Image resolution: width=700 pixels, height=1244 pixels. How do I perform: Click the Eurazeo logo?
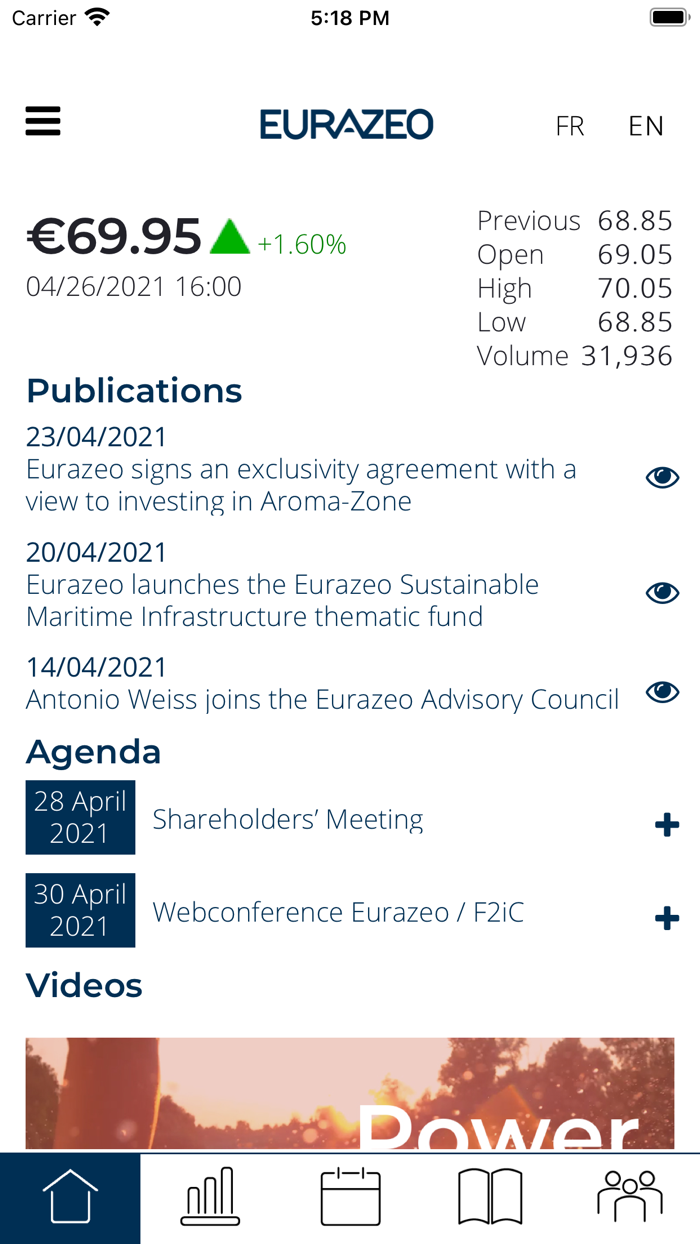pos(346,123)
